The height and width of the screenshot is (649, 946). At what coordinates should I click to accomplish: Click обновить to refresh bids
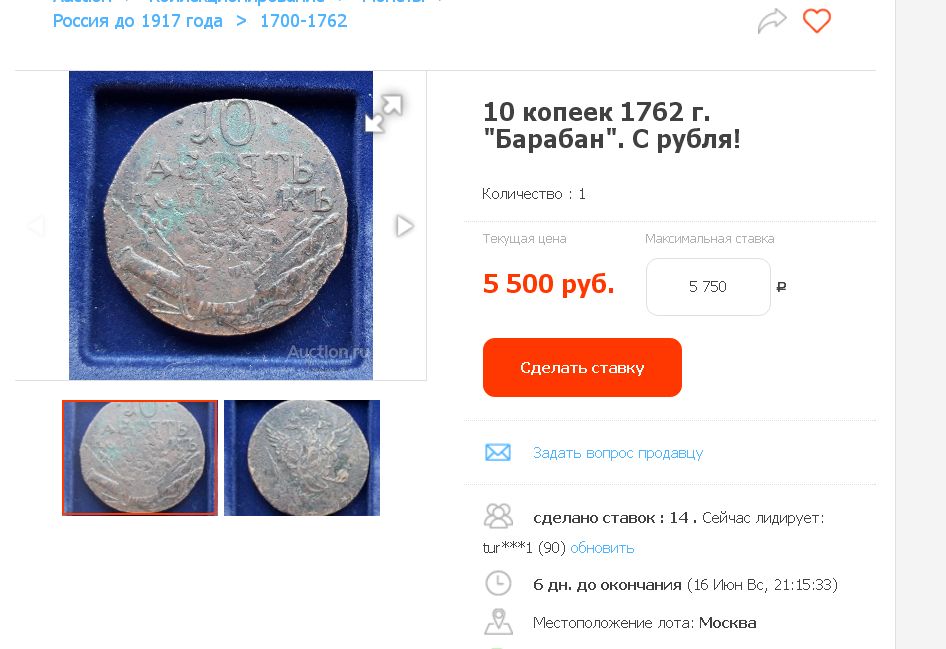click(x=602, y=548)
